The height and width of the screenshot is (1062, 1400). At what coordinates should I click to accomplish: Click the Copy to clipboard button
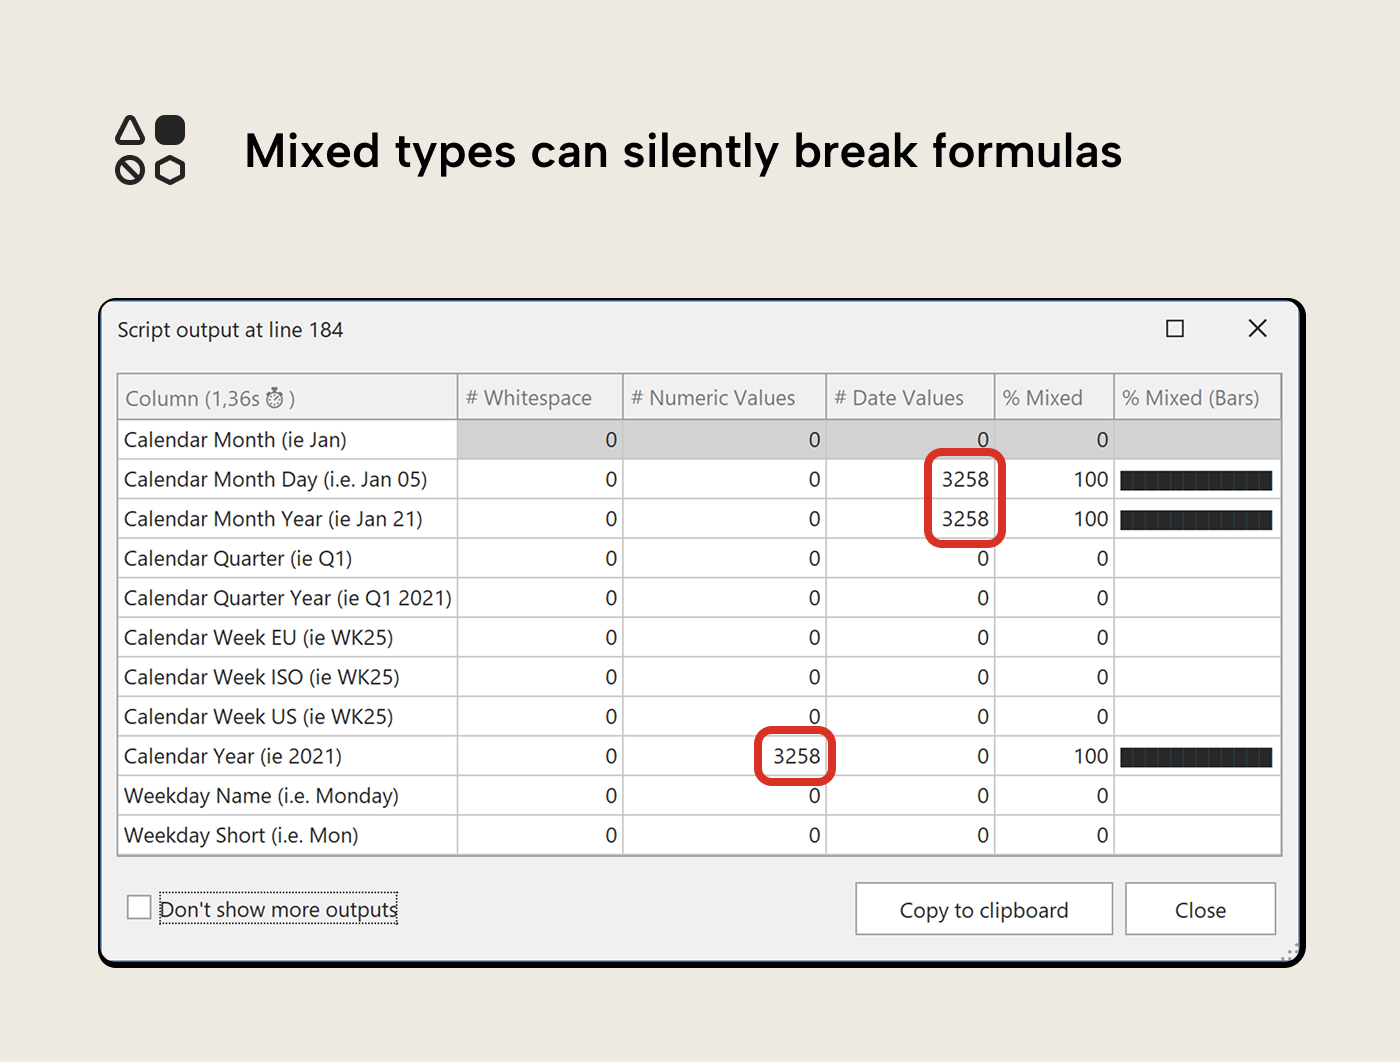[983, 909]
